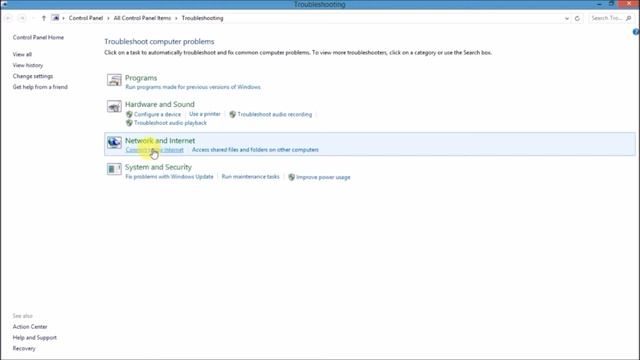Expand chevron after All Control Panel Items
Screen dimensions: 640x360
click(176, 18)
